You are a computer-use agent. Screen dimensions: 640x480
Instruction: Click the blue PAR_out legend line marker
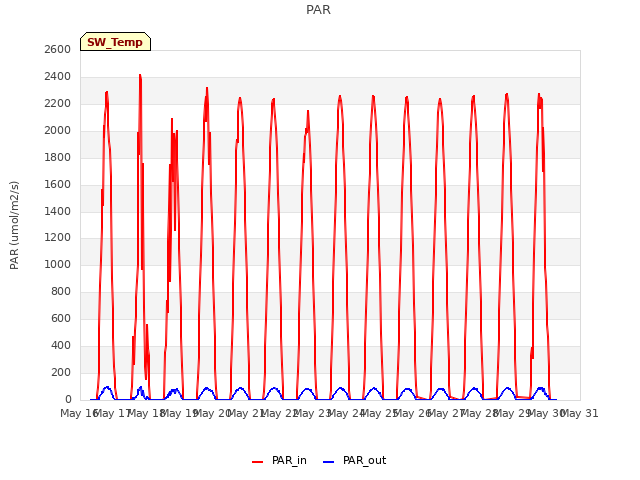[329, 462]
